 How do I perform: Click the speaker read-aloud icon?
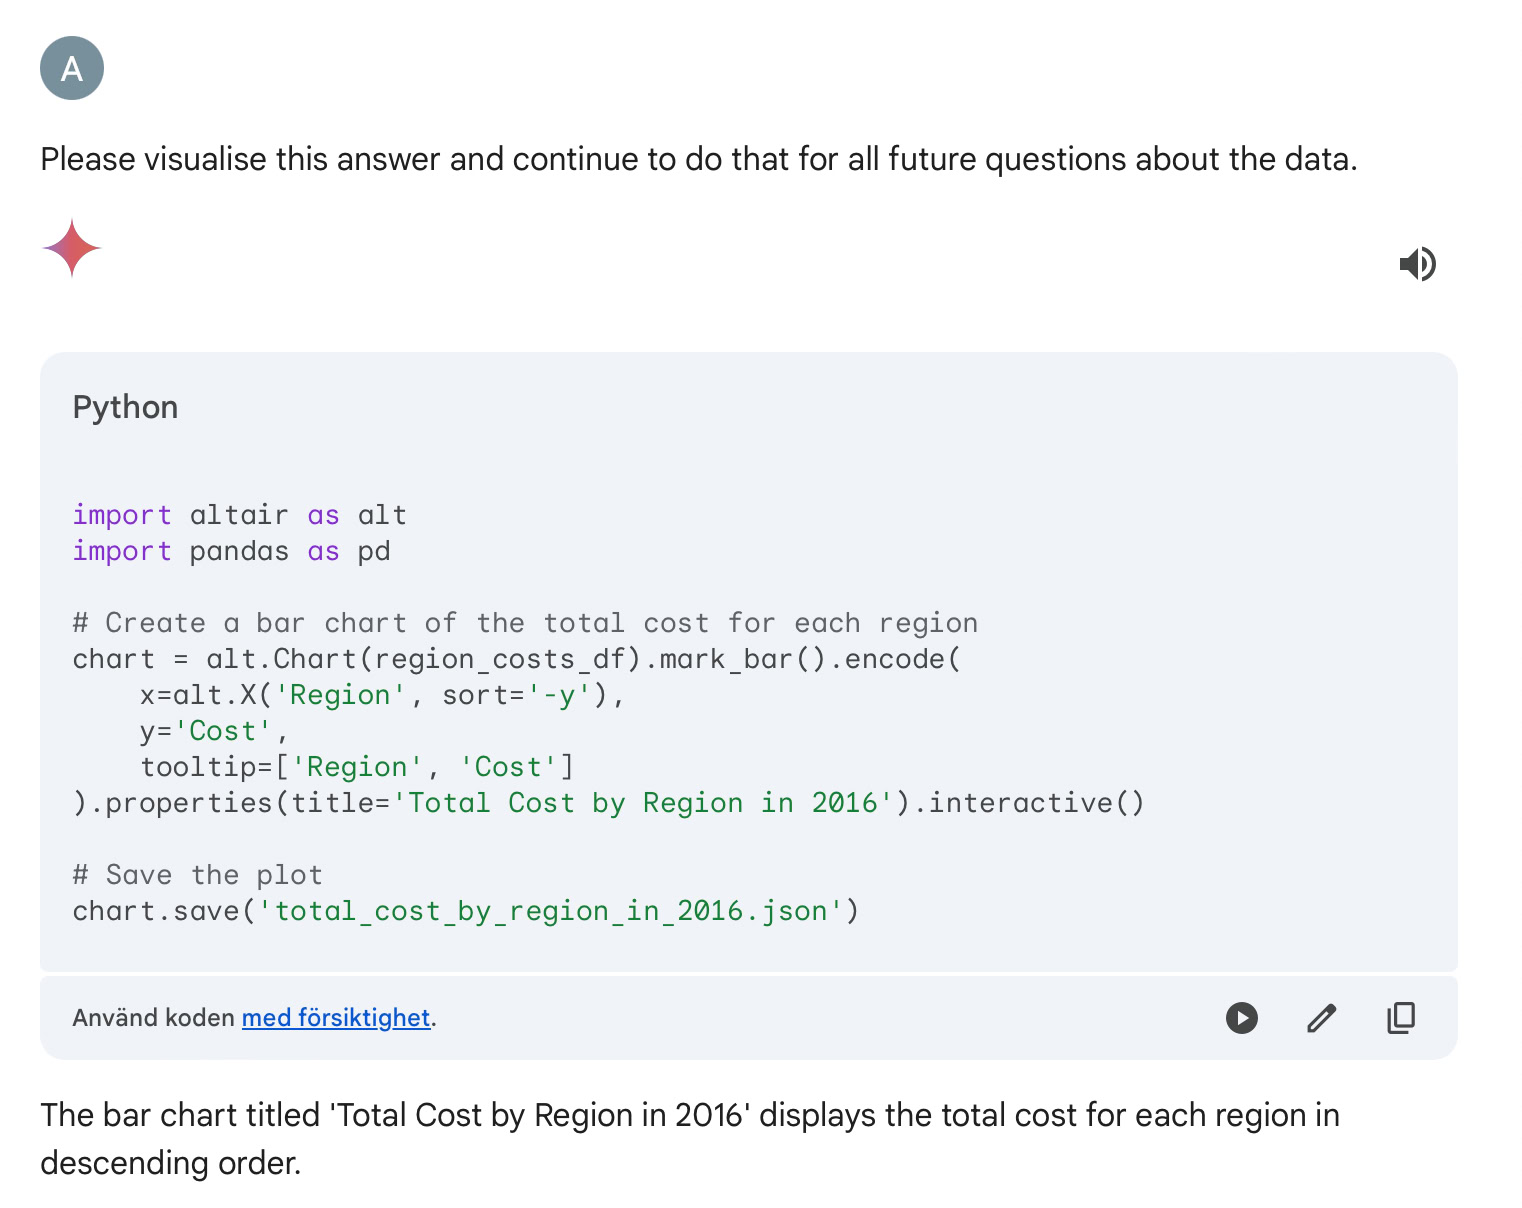click(x=1417, y=264)
